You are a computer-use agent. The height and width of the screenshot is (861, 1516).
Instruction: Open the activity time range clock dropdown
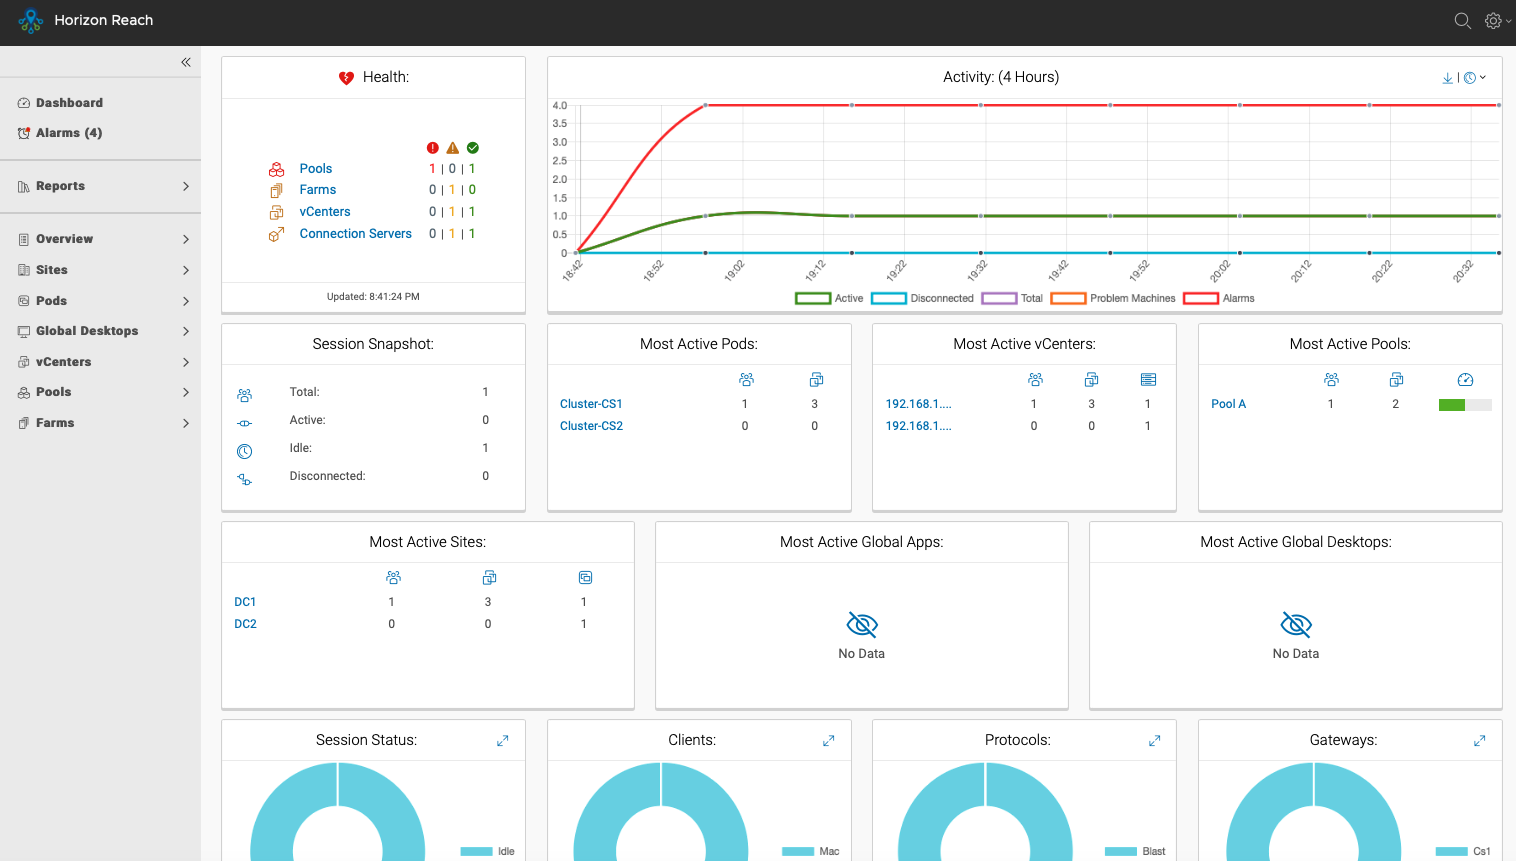pyautogui.click(x=1475, y=78)
